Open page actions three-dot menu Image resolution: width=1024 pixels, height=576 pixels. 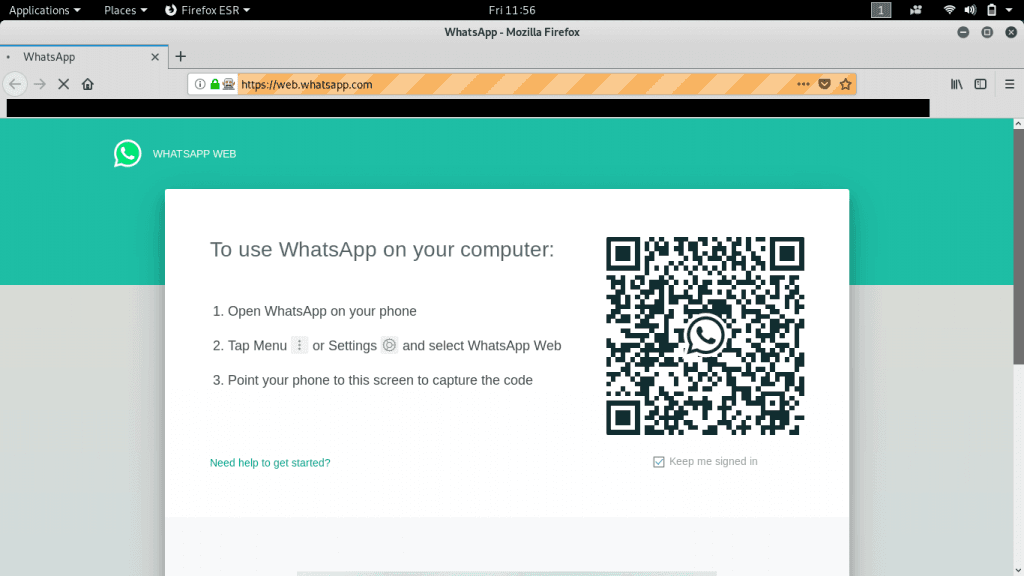(x=803, y=85)
